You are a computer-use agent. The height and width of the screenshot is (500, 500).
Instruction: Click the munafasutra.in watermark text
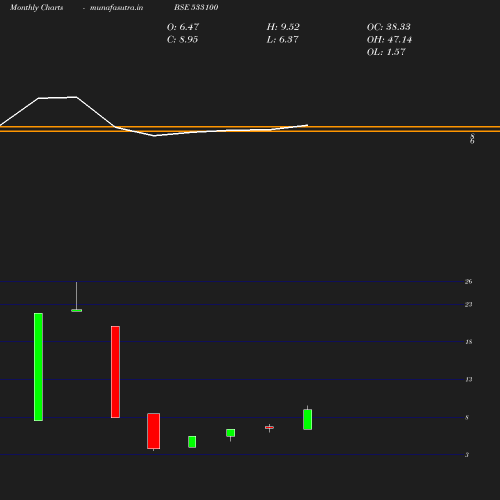[116, 8]
